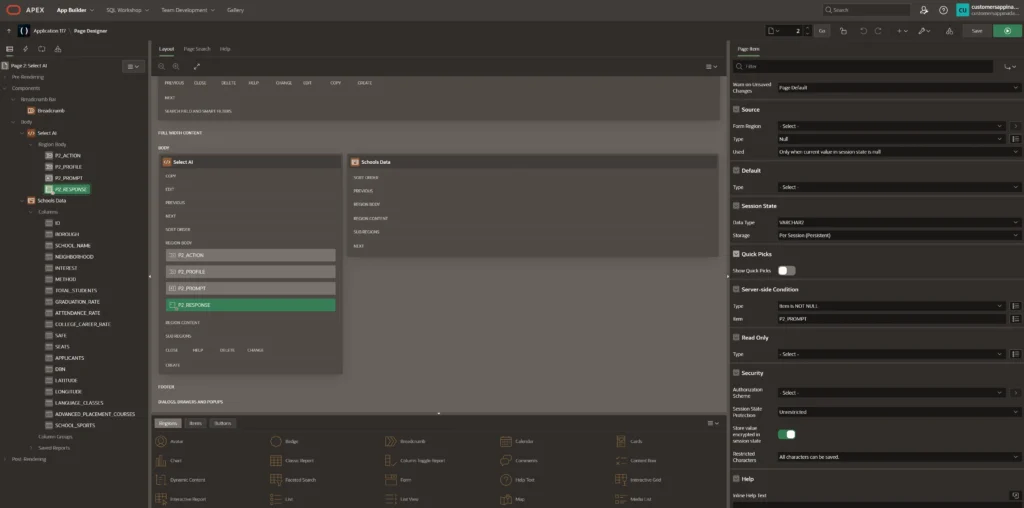The height and width of the screenshot is (508, 1024).
Task: Disable Store value encrypted in session state
Action: tap(786, 434)
